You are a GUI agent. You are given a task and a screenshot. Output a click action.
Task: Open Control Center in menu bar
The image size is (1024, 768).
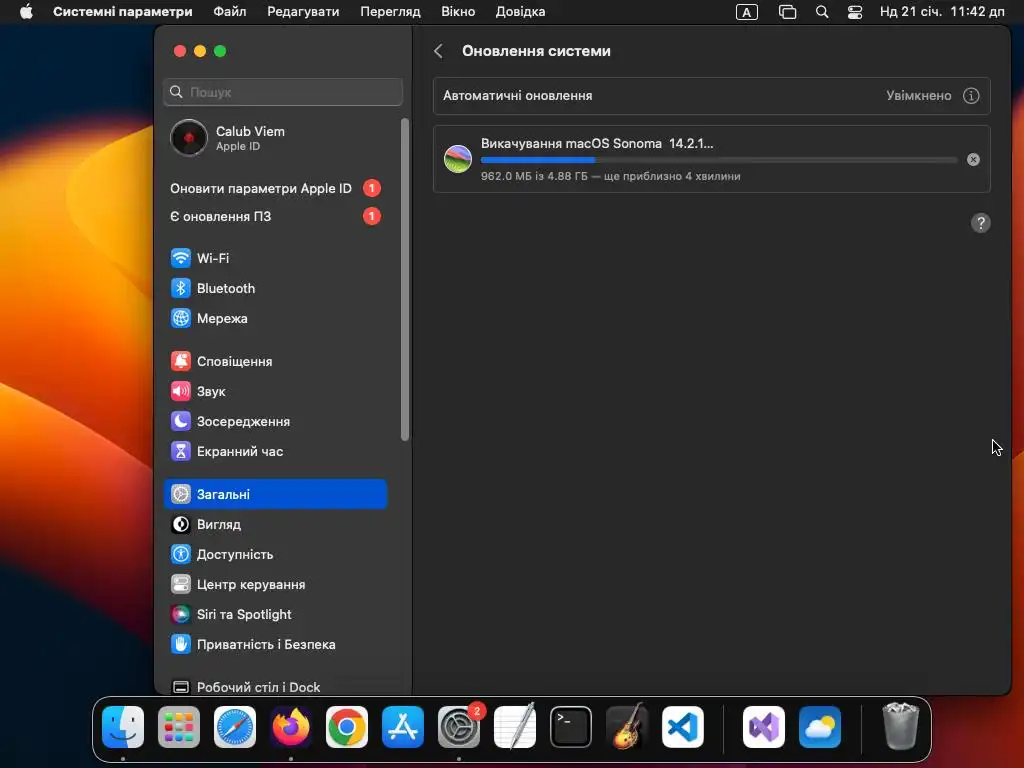click(855, 12)
